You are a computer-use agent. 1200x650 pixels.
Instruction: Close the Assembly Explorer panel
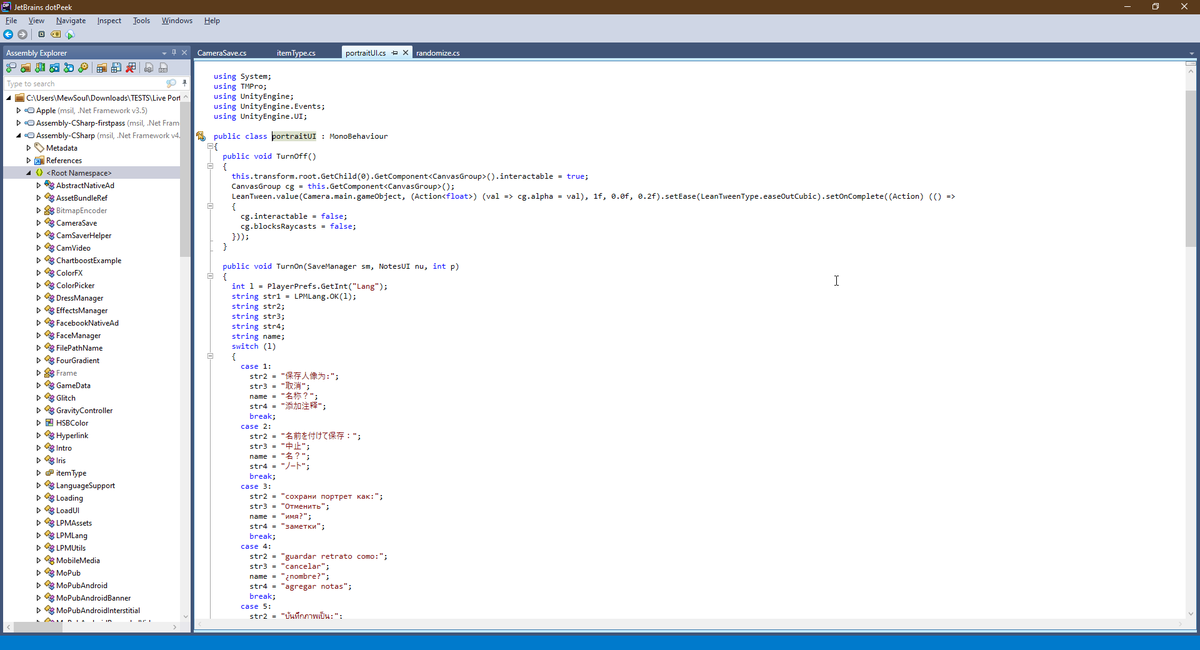(184, 52)
